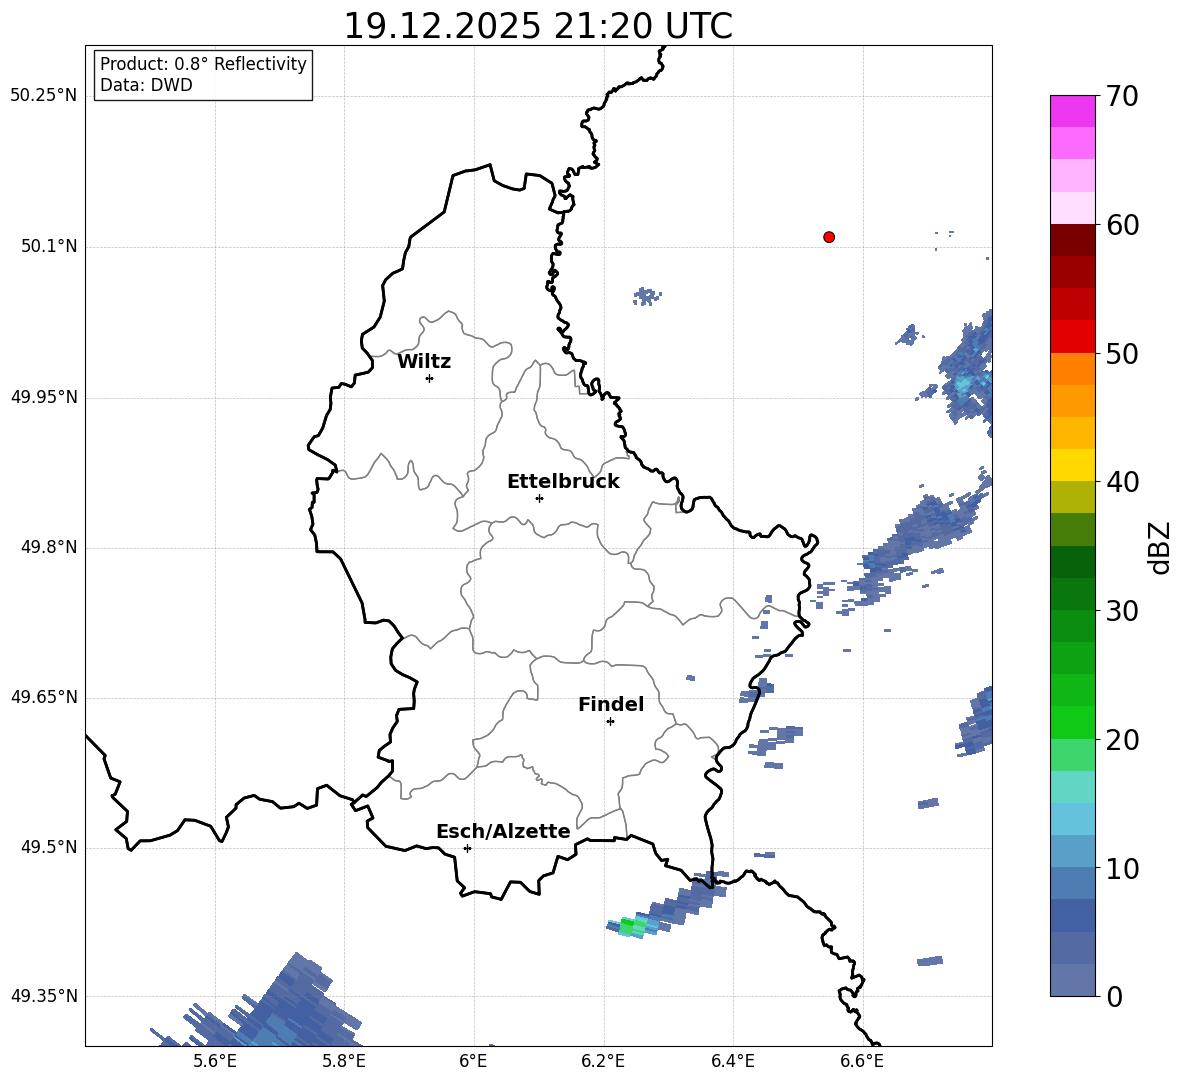Click the red dot marker on the map

coord(829,237)
